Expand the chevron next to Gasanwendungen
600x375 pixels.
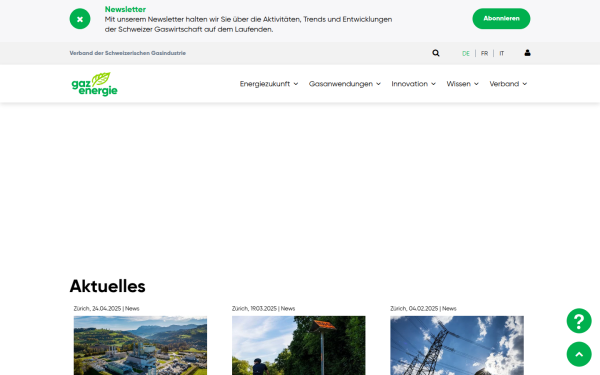(x=378, y=84)
